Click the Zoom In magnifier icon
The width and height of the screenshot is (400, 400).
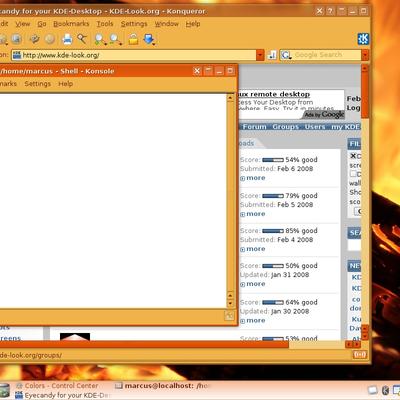[x=100, y=39]
